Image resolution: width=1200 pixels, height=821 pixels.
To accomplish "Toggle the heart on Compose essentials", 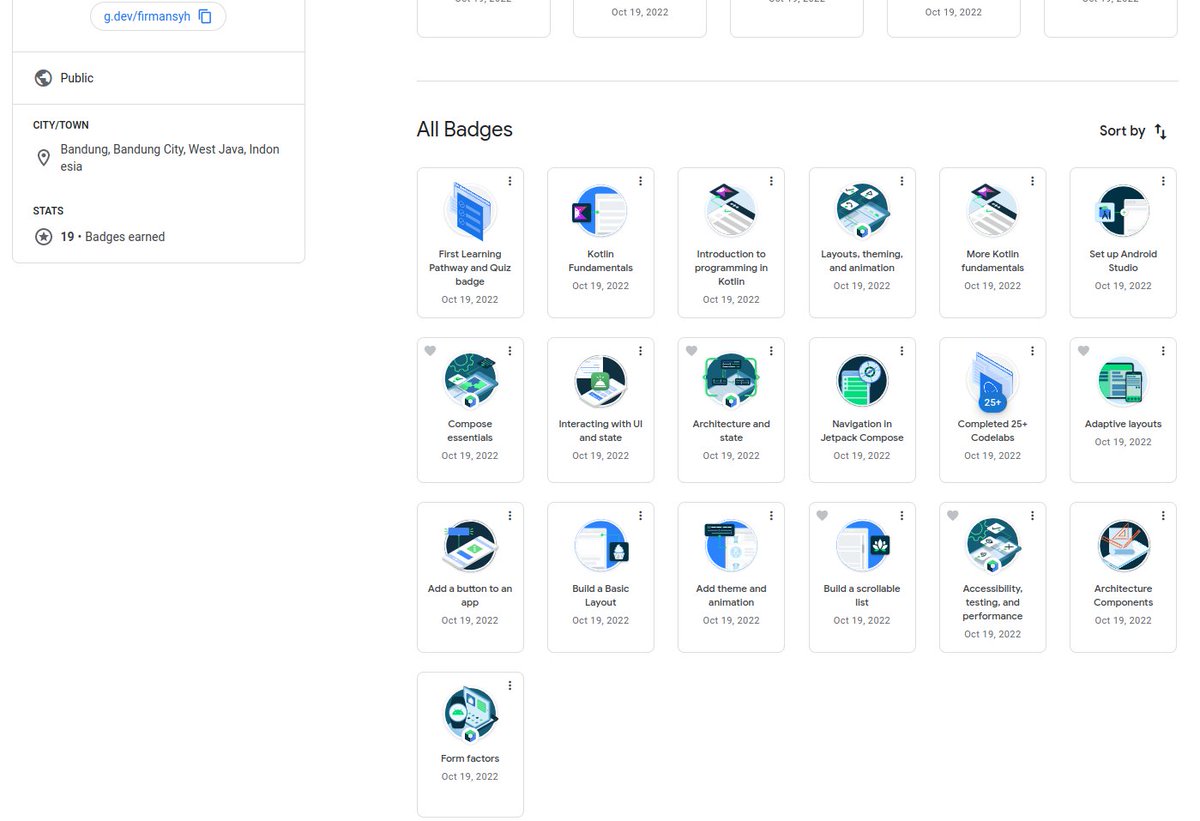I will point(430,351).
